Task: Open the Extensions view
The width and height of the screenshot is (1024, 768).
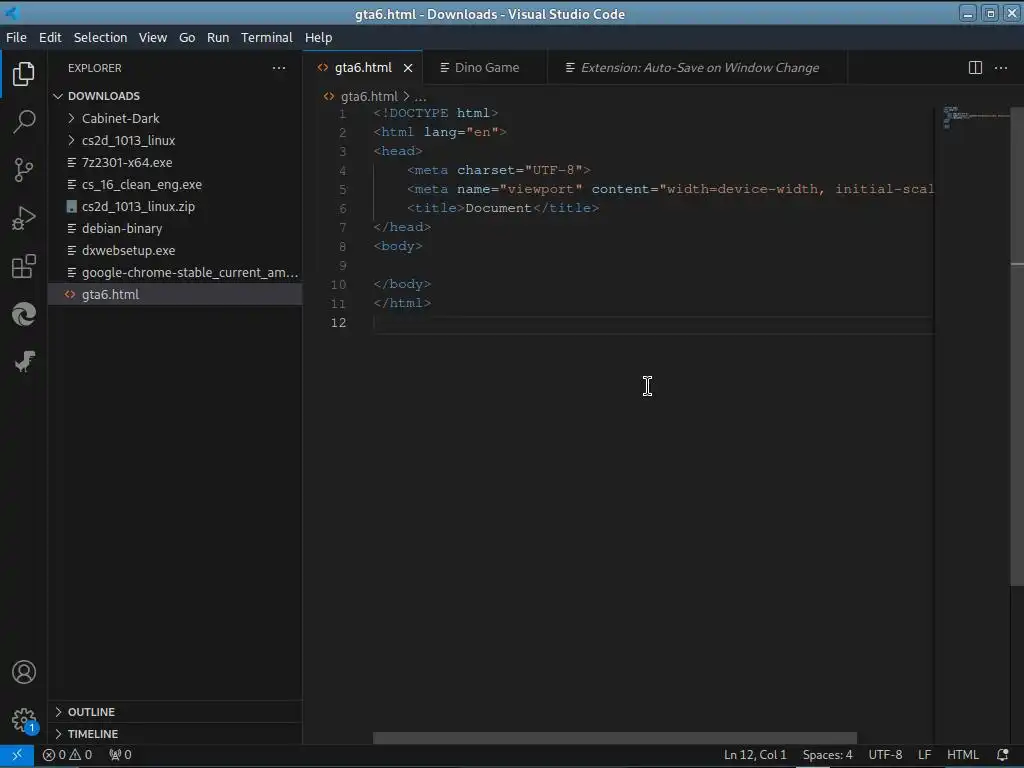Action: click(x=24, y=266)
